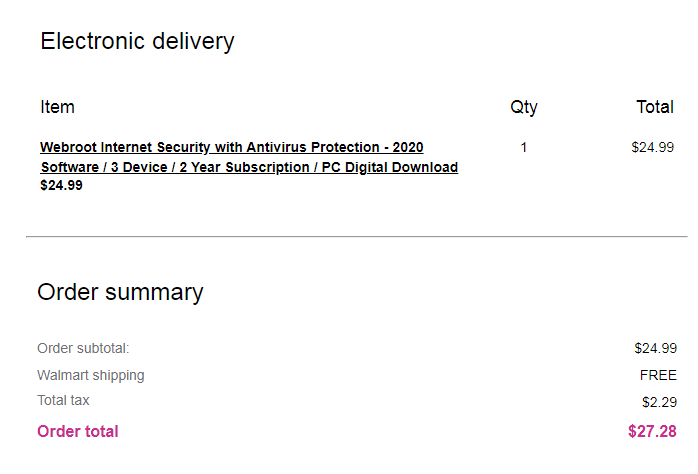
Task: Click the order subtotal amount $24.99
Action: tap(655, 348)
